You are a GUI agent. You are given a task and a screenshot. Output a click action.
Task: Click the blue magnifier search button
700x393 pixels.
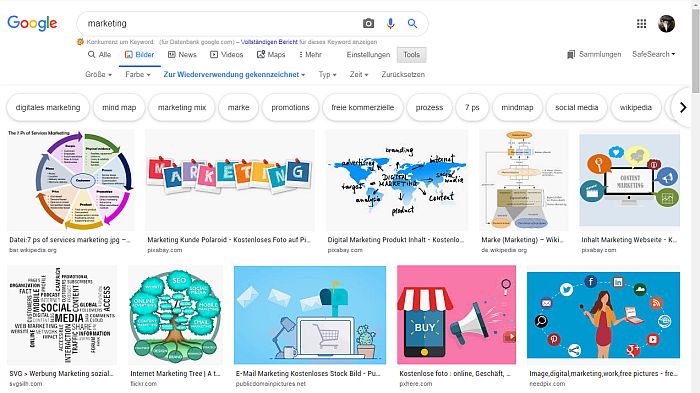click(x=412, y=23)
